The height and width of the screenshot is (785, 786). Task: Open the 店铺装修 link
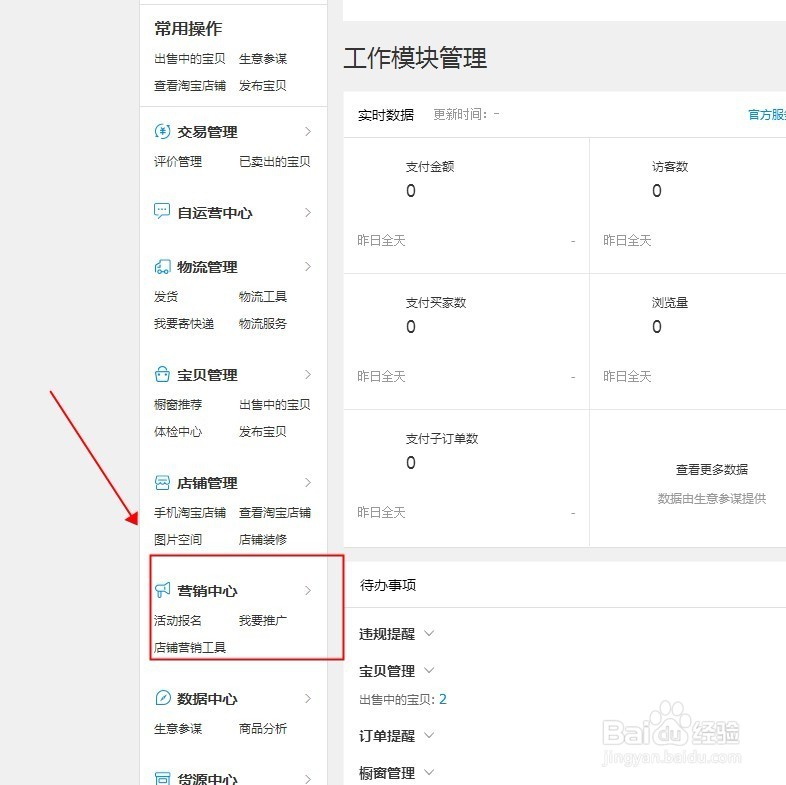(263, 539)
